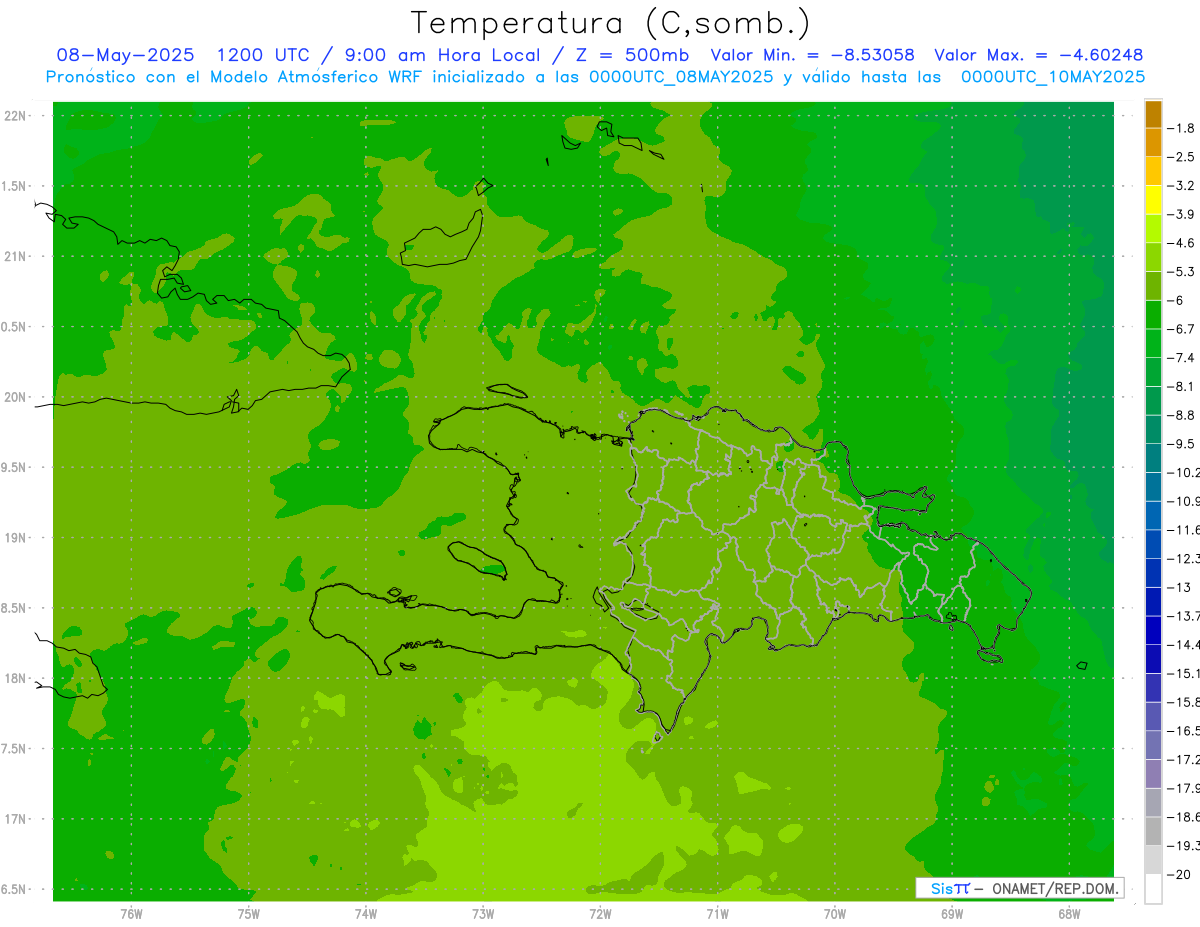The height and width of the screenshot is (927, 1200).
Task: Click the 'Valor Max. = -4.60248' text
Action: click(1039, 55)
